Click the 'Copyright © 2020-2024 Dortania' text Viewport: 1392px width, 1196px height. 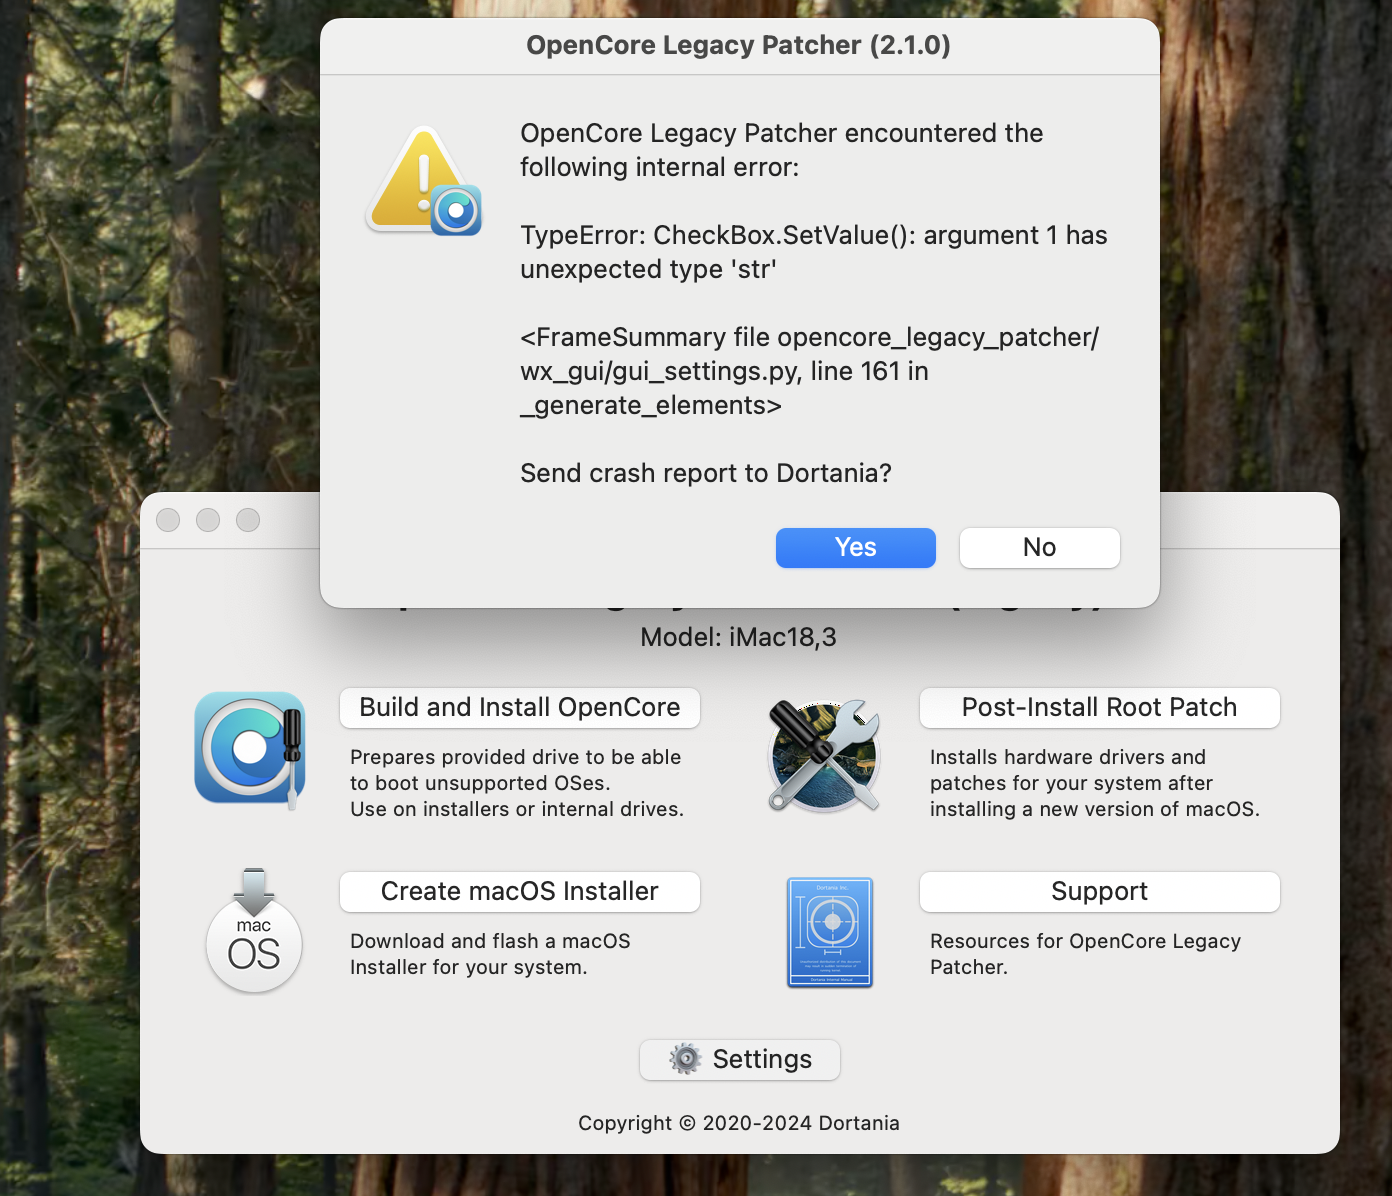point(739,1123)
